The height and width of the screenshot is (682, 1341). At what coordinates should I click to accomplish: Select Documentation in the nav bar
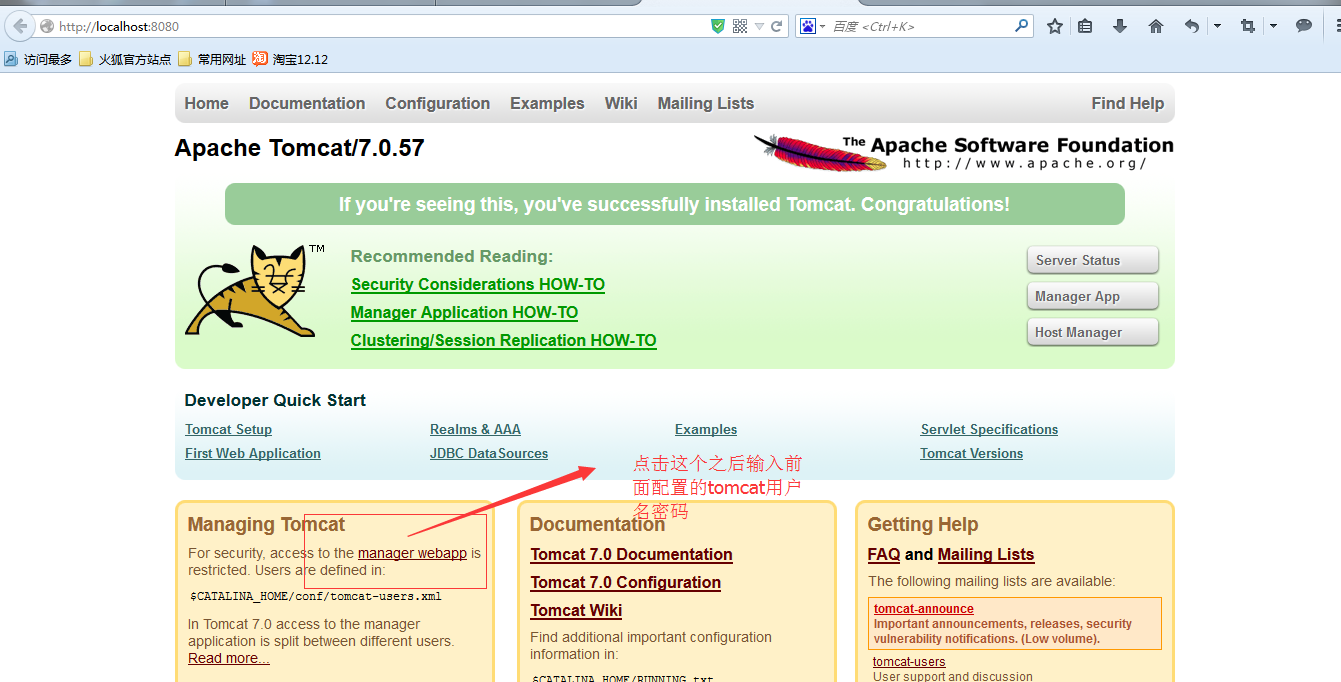(x=307, y=103)
